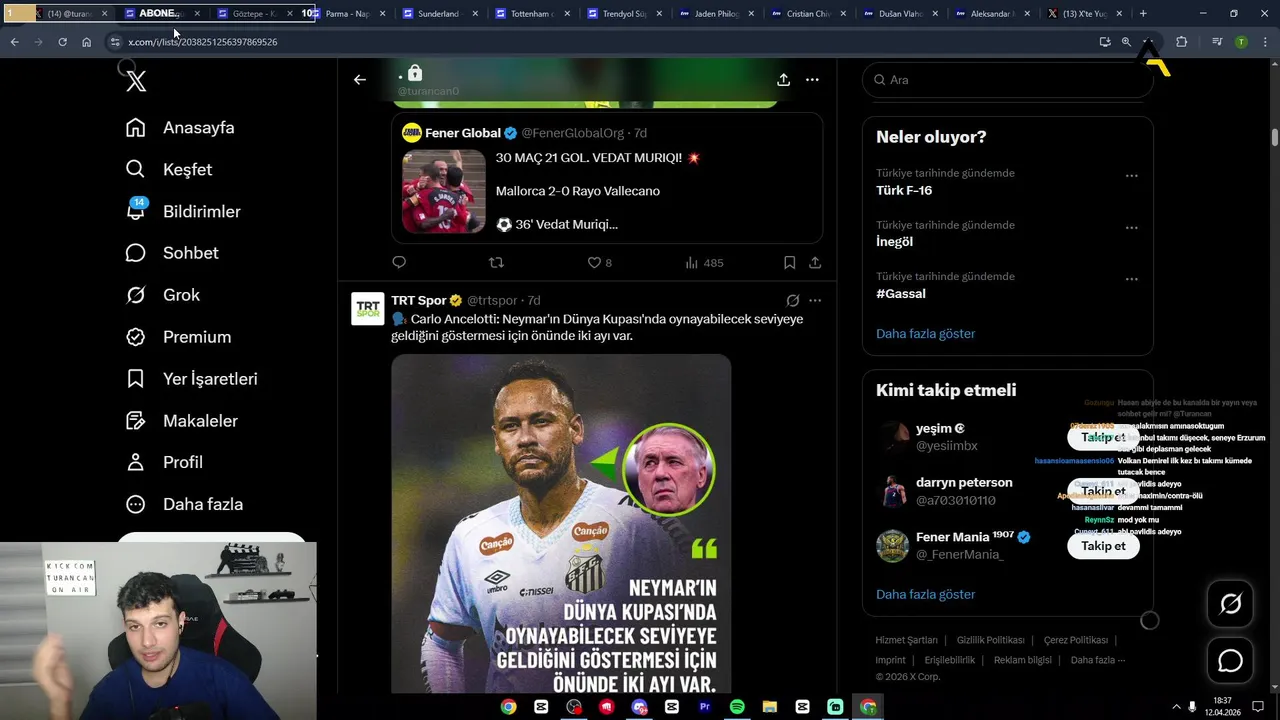Open Bildirimler with 14 badge

point(183,212)
